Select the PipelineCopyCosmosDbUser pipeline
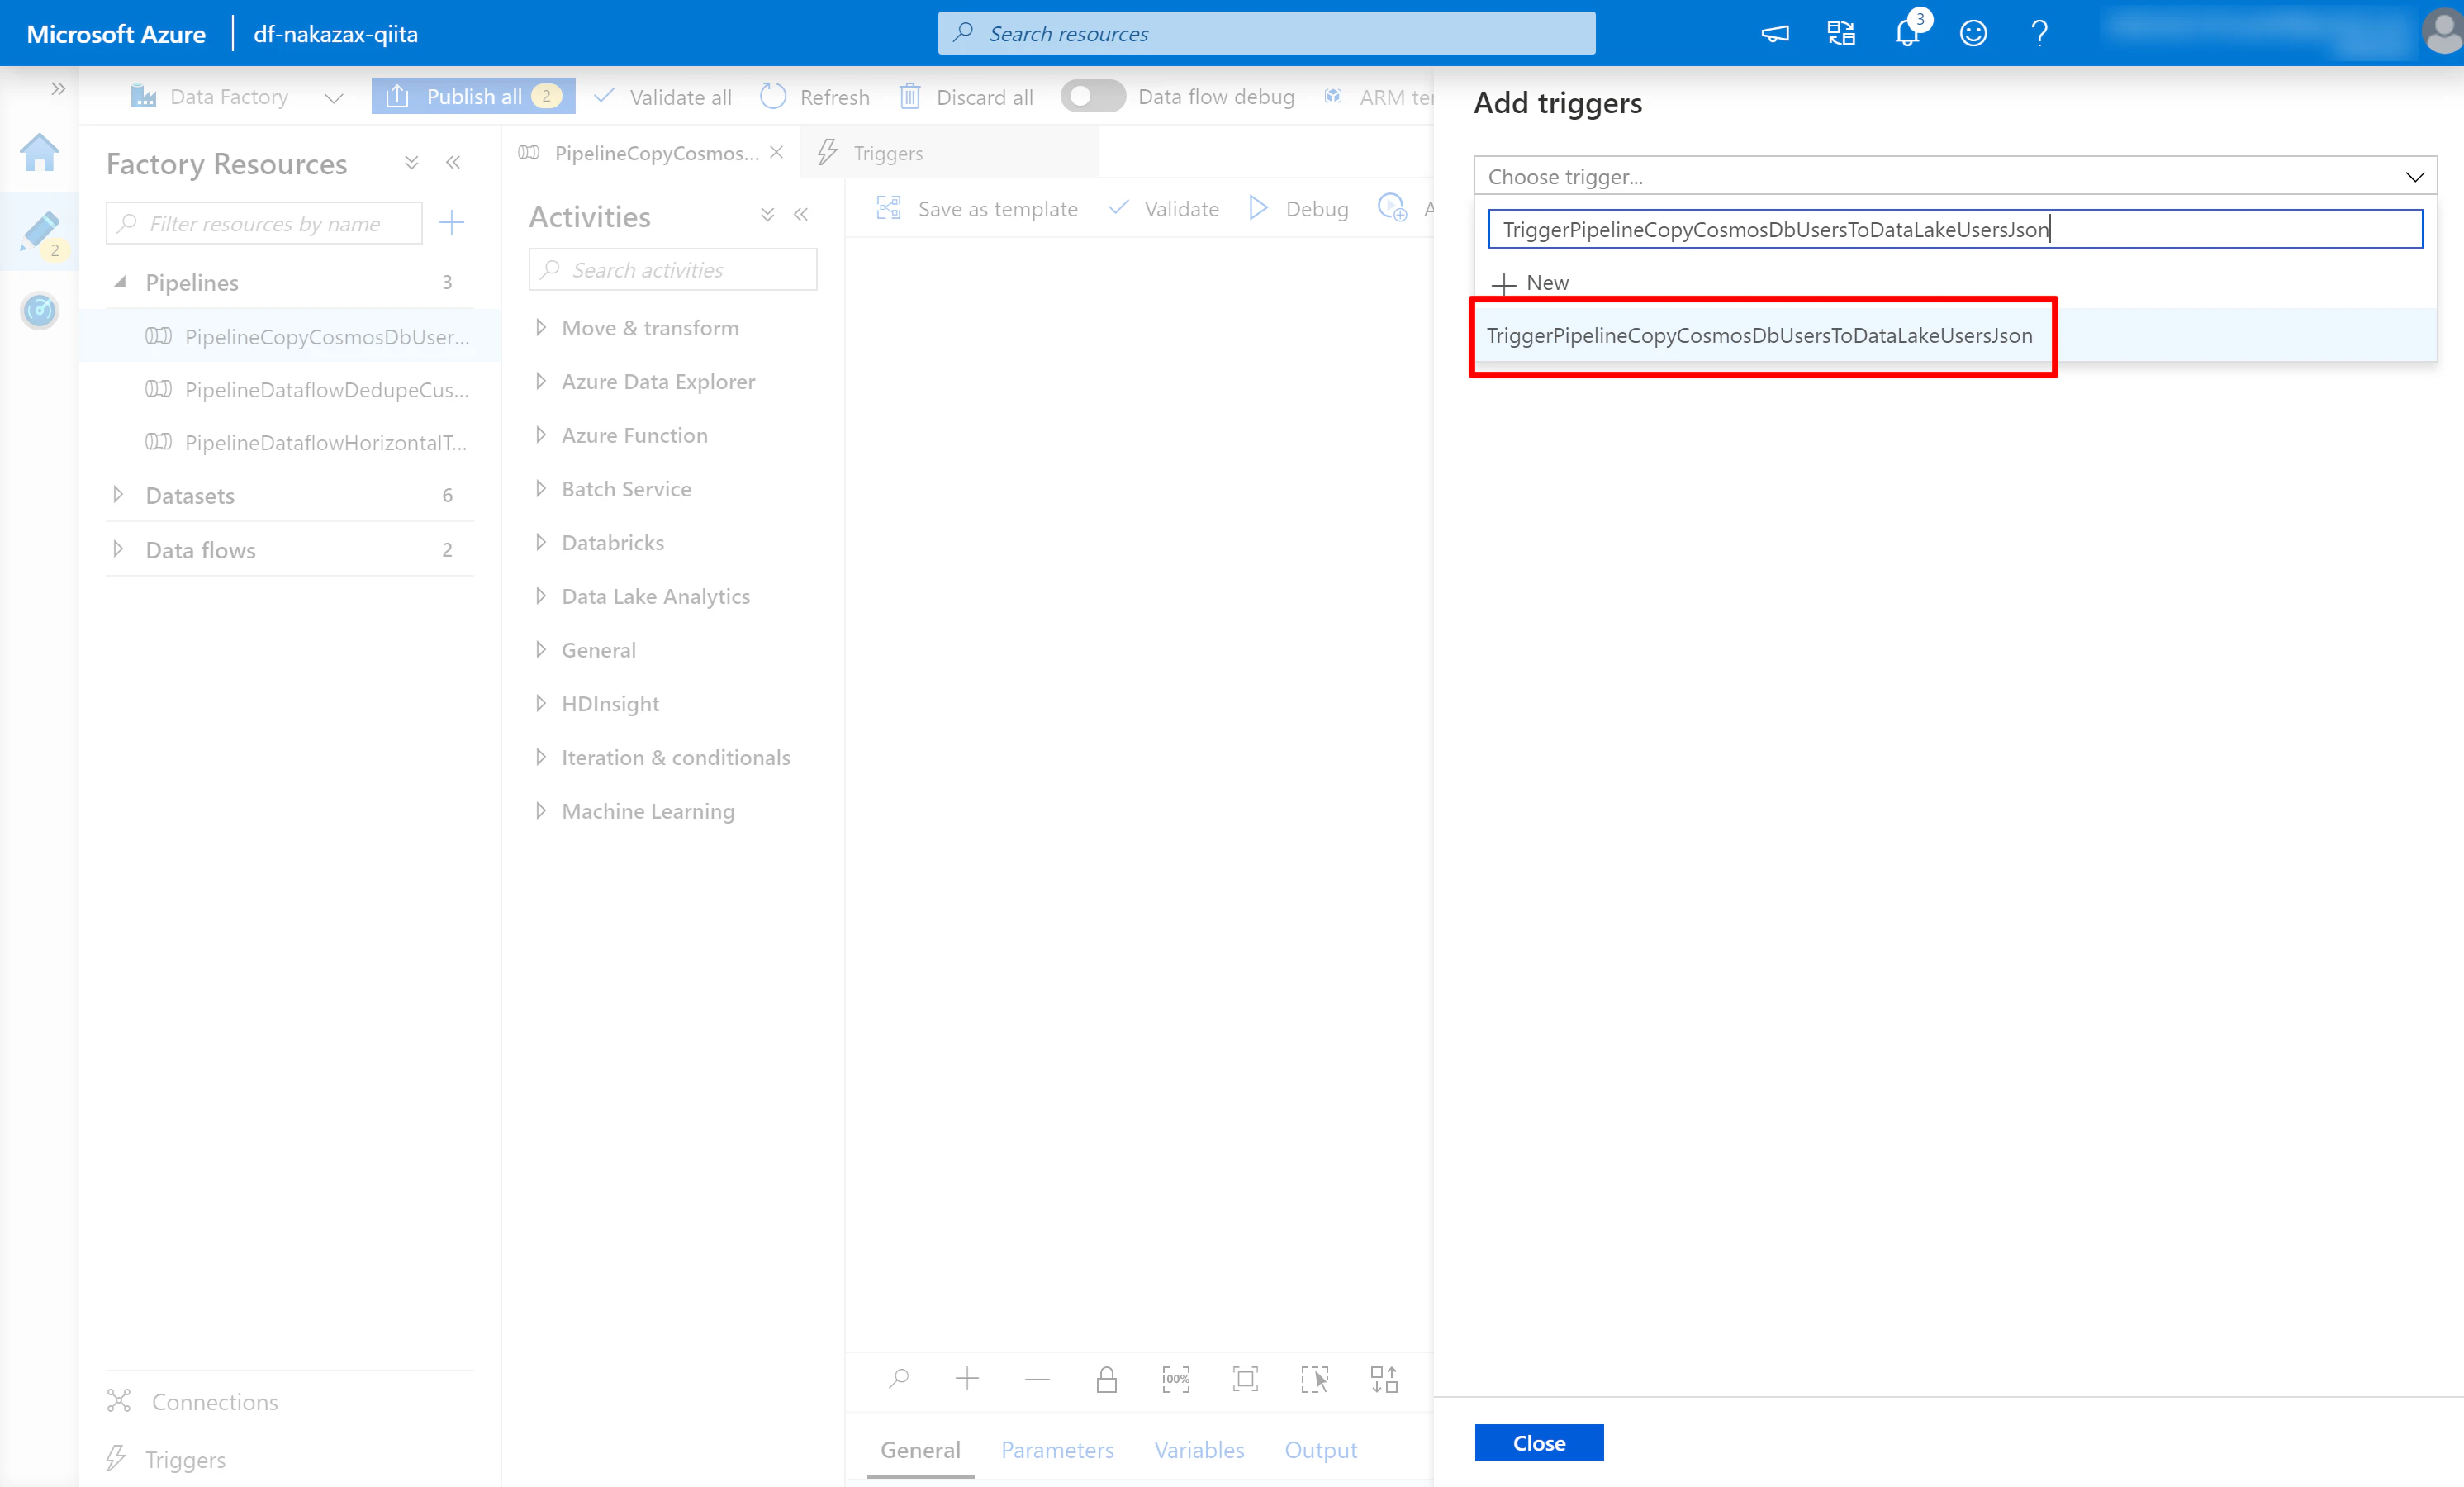 [308, 336]
